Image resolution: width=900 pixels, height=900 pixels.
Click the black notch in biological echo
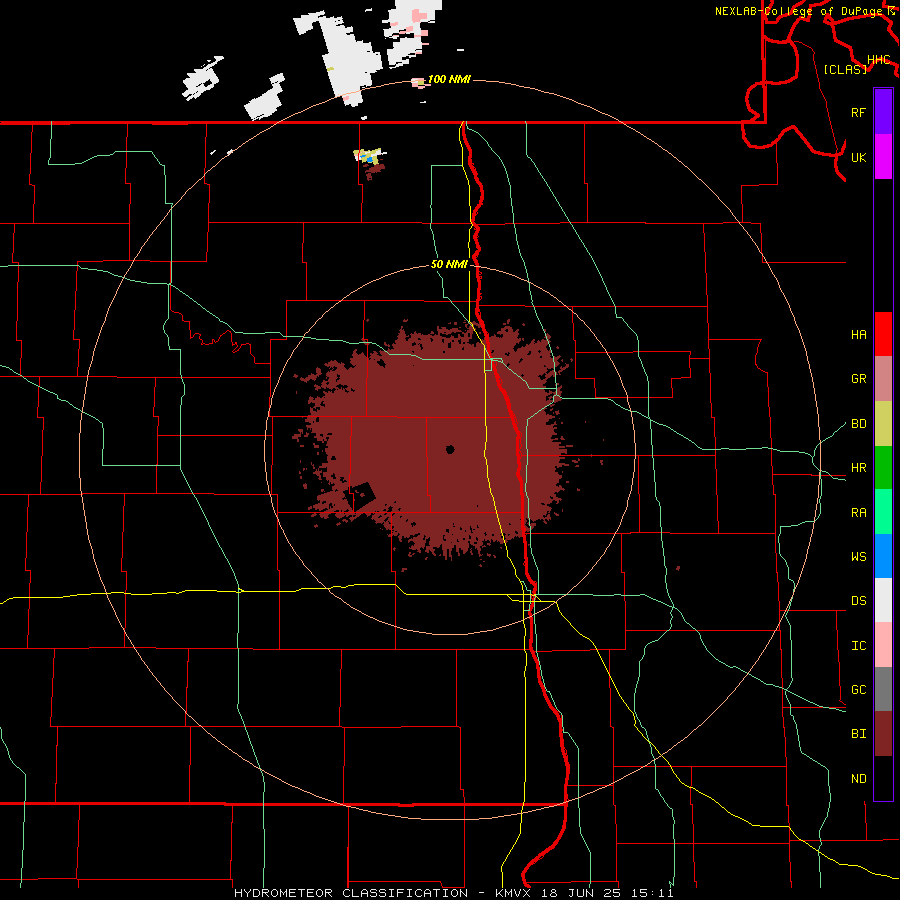360,496
